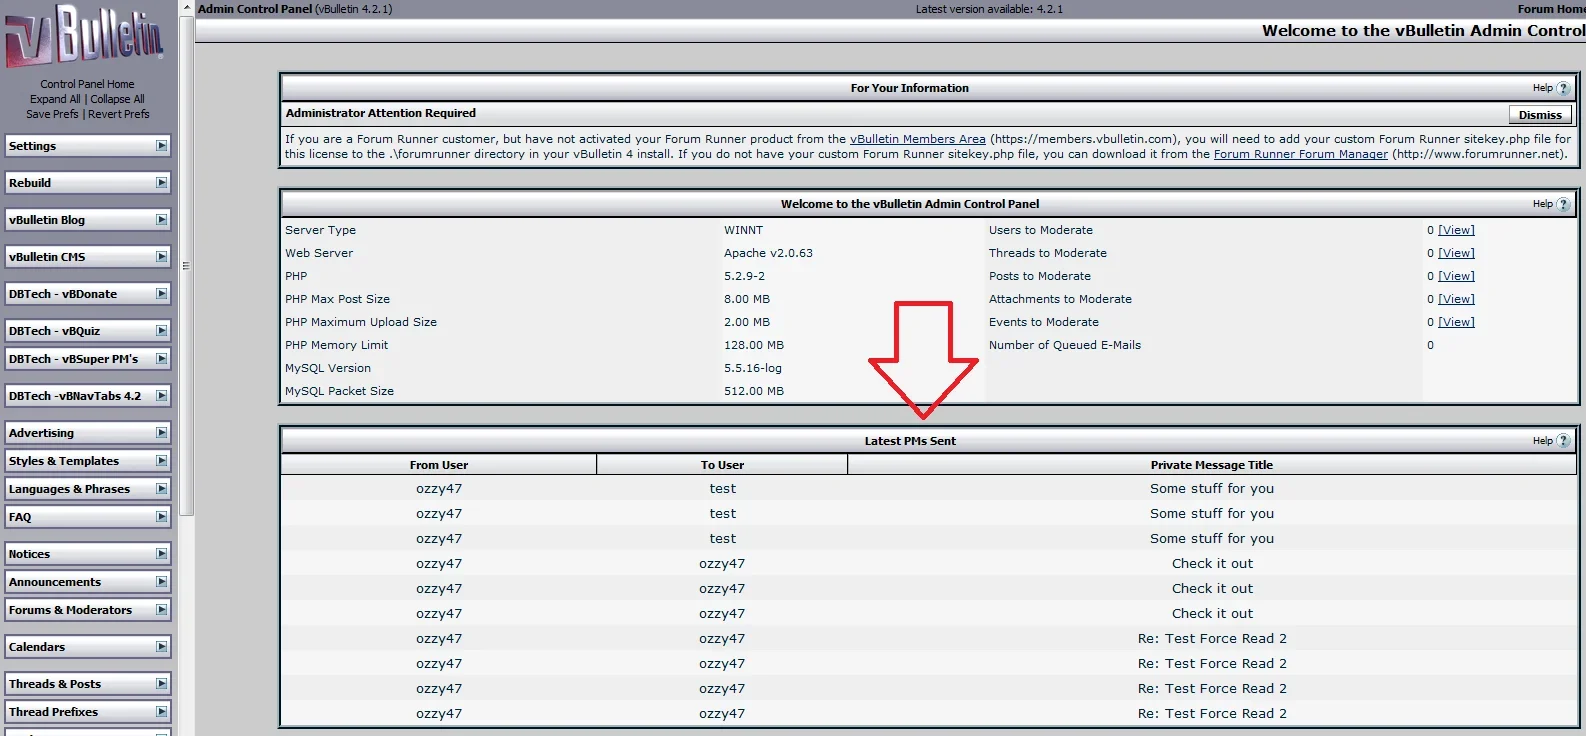Click Announcements label in sidebar

pos(55,582)
